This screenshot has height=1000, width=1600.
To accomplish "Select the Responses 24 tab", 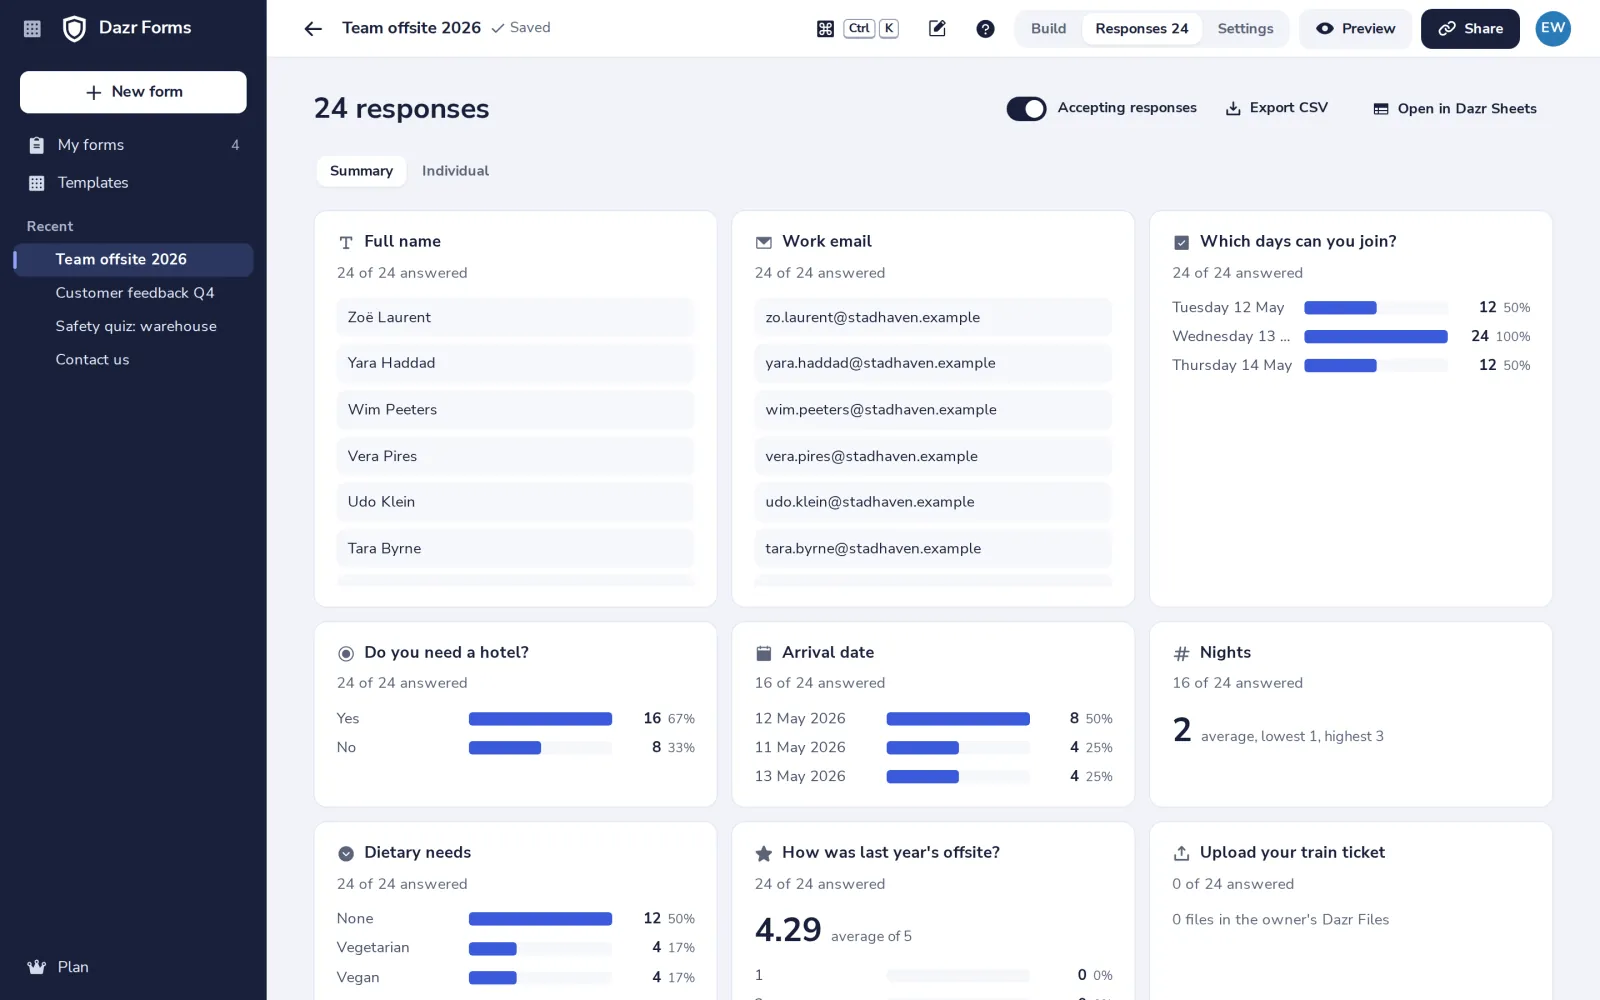I will coord(1141,29).
